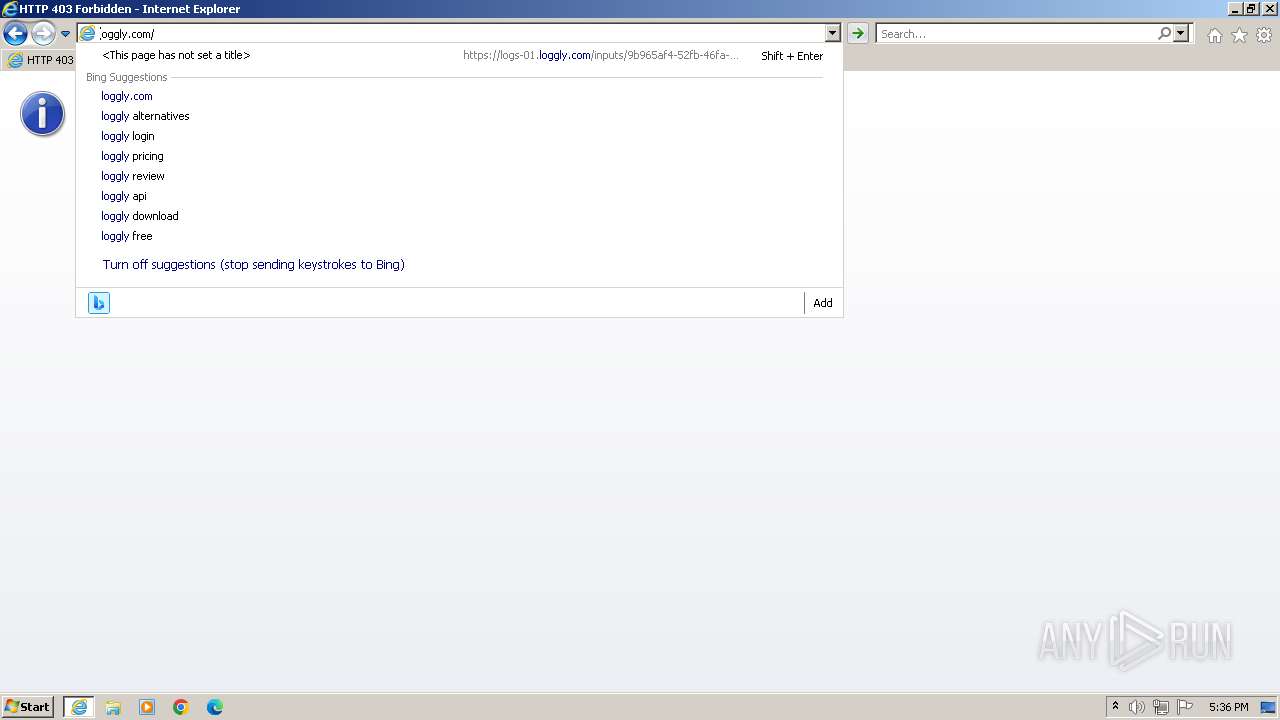Click inside the address bar URL field
1280x720 pixels.
coord(460,33)
